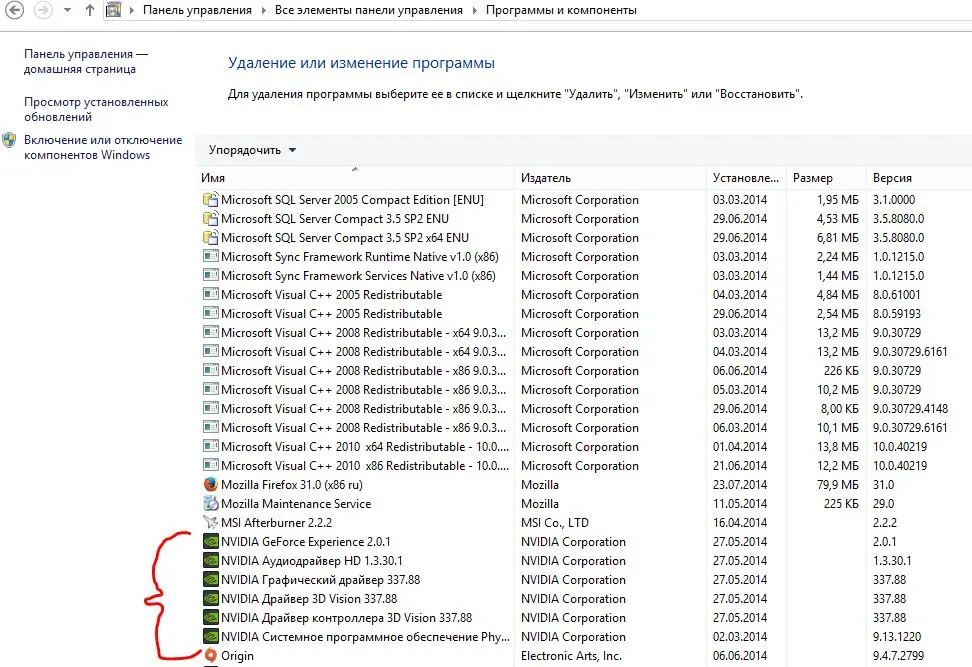Sort list by Версия column header
Screen dimensions: 972x667
[892, 178]
